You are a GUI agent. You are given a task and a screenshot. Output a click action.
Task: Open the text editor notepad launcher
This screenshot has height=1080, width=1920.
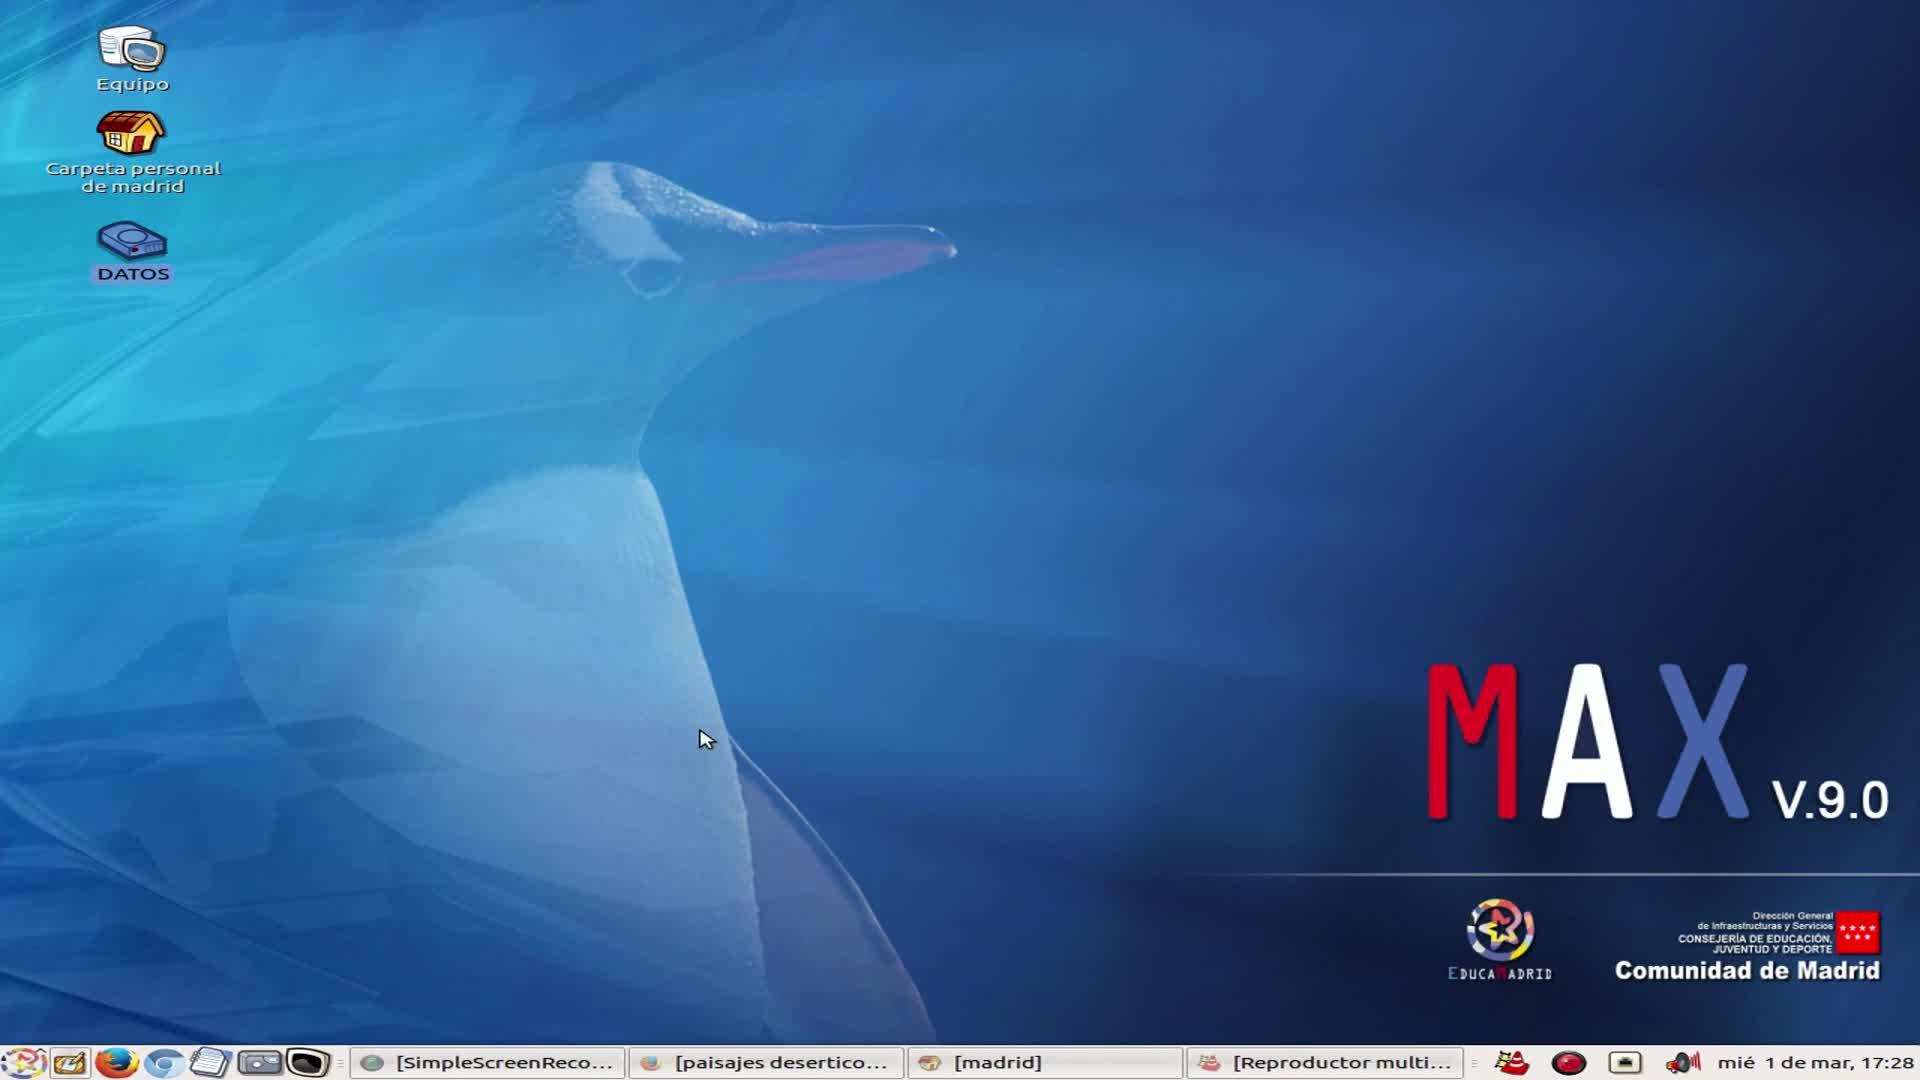[210, 1062]
